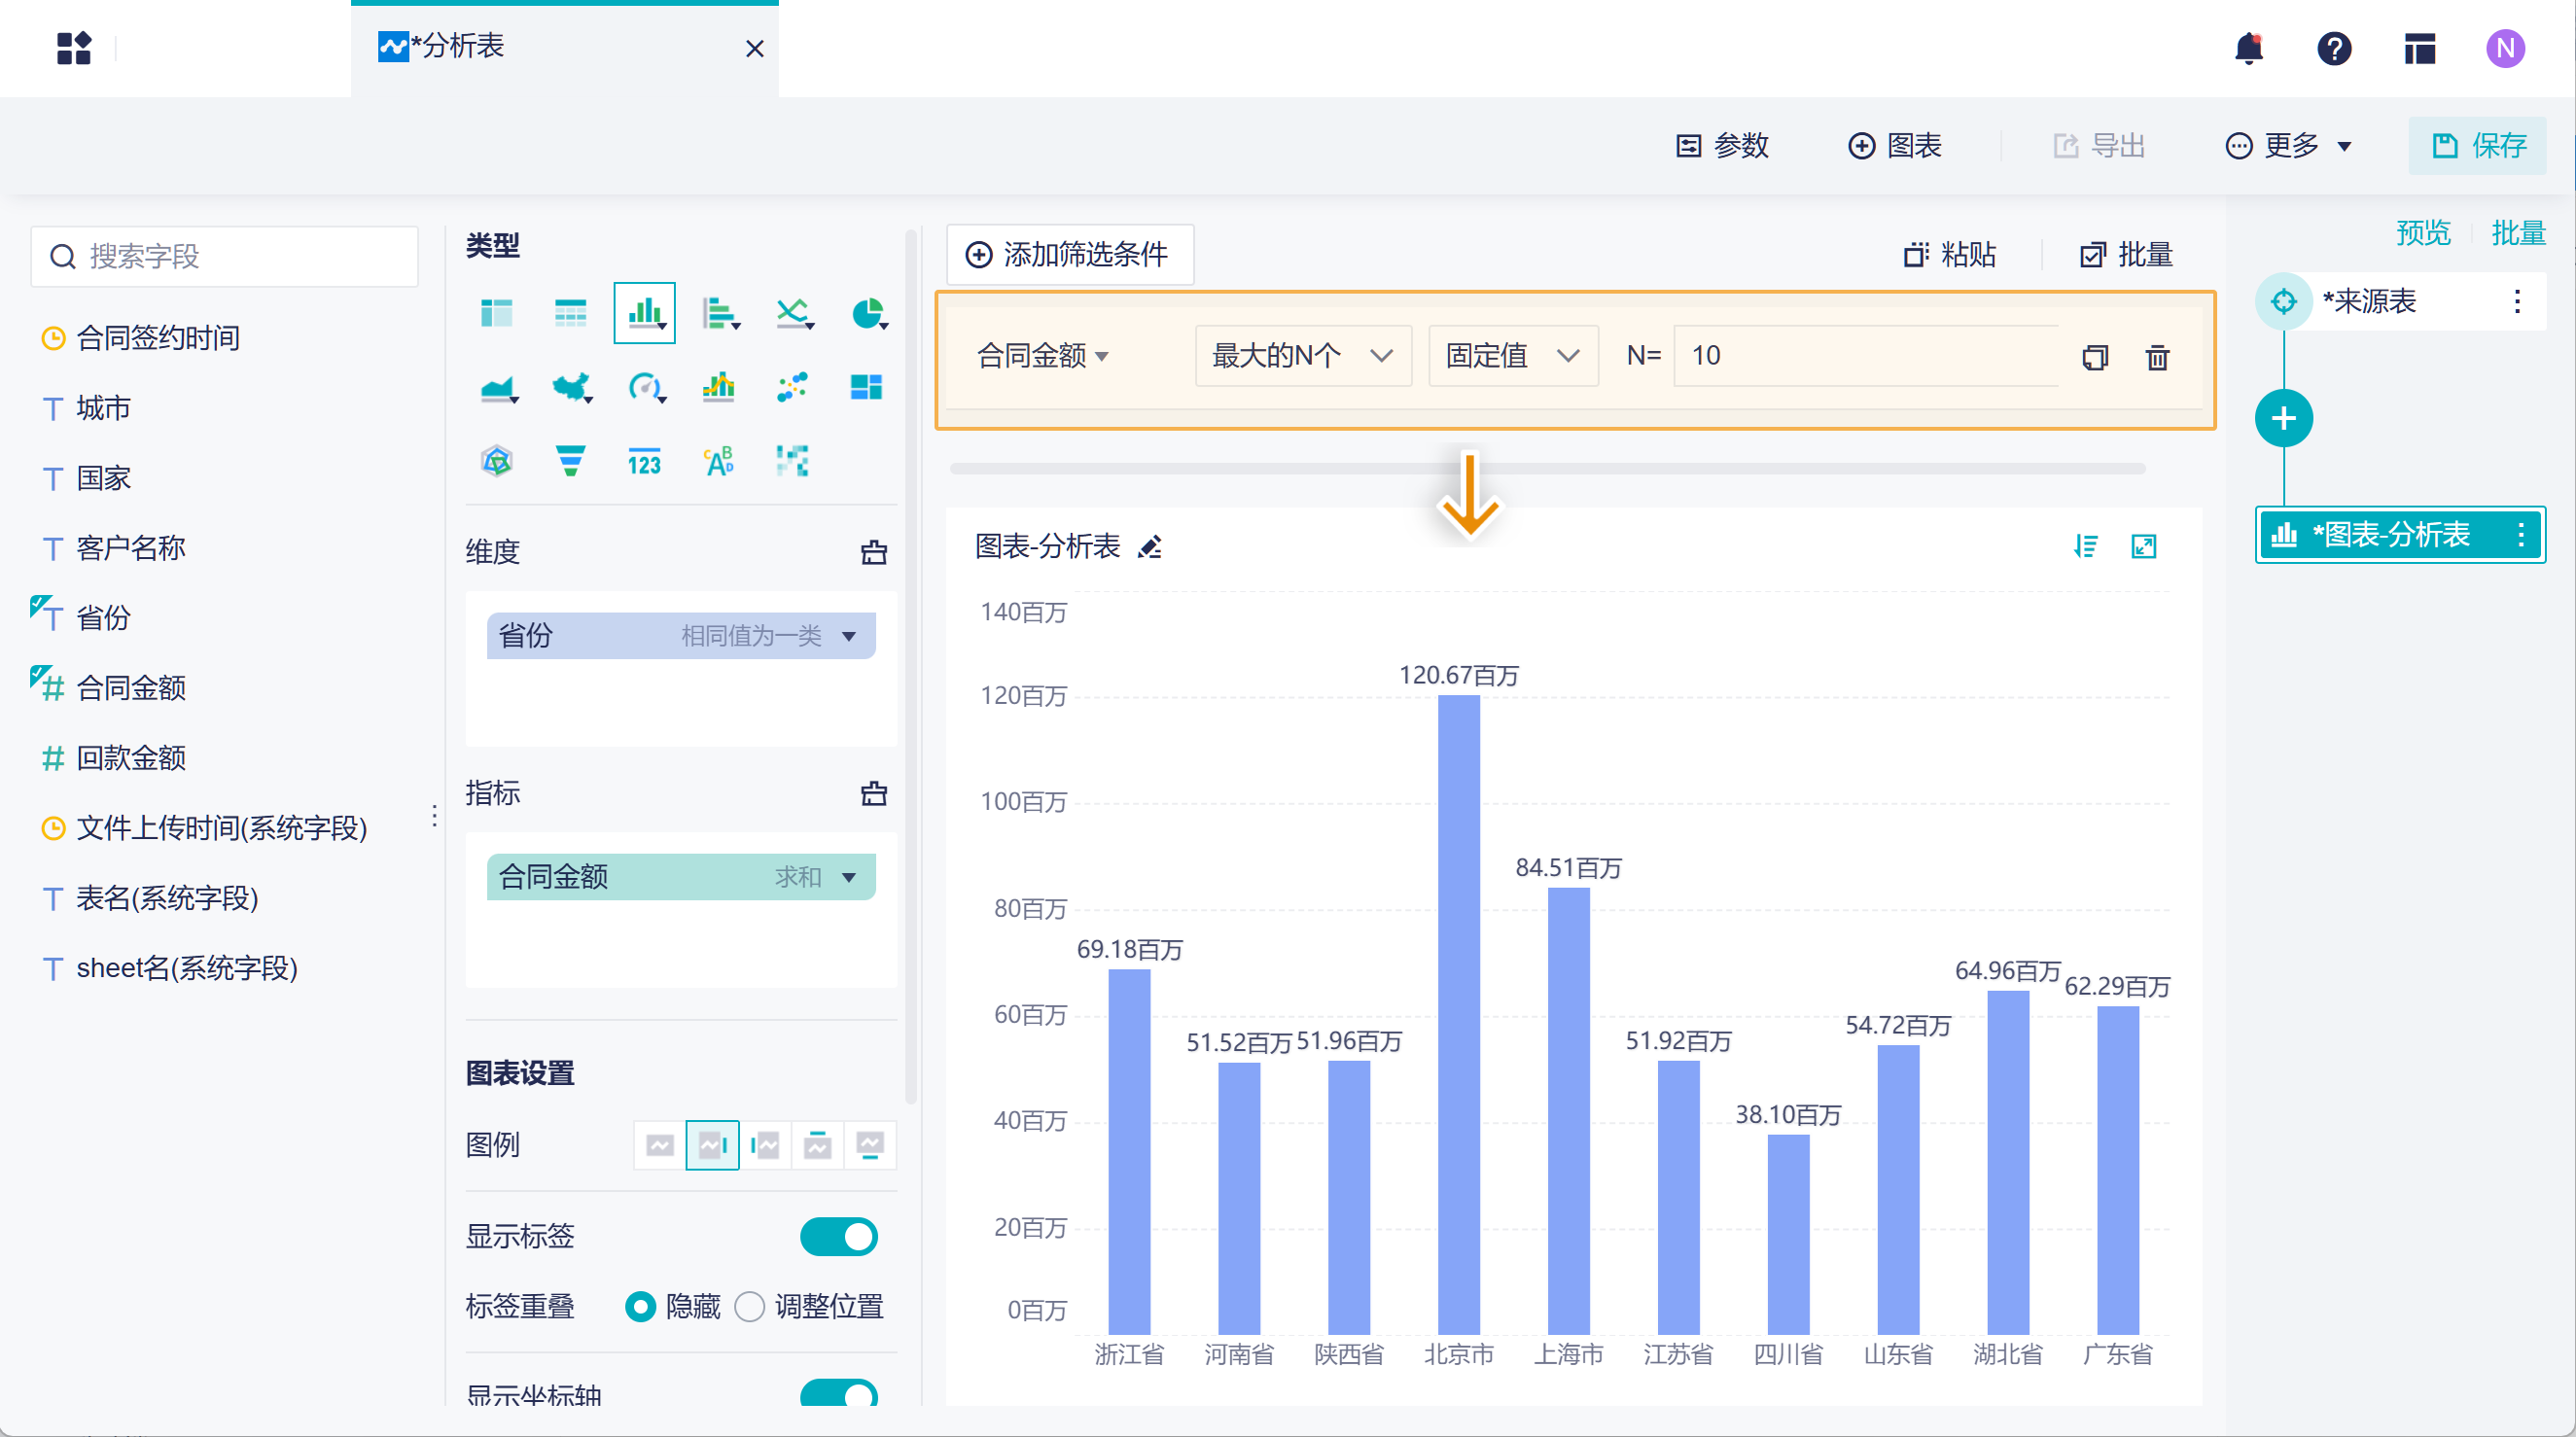Select the line chart type
The width and height of the screenshot is (2576, 1437).
coord(794,314)
